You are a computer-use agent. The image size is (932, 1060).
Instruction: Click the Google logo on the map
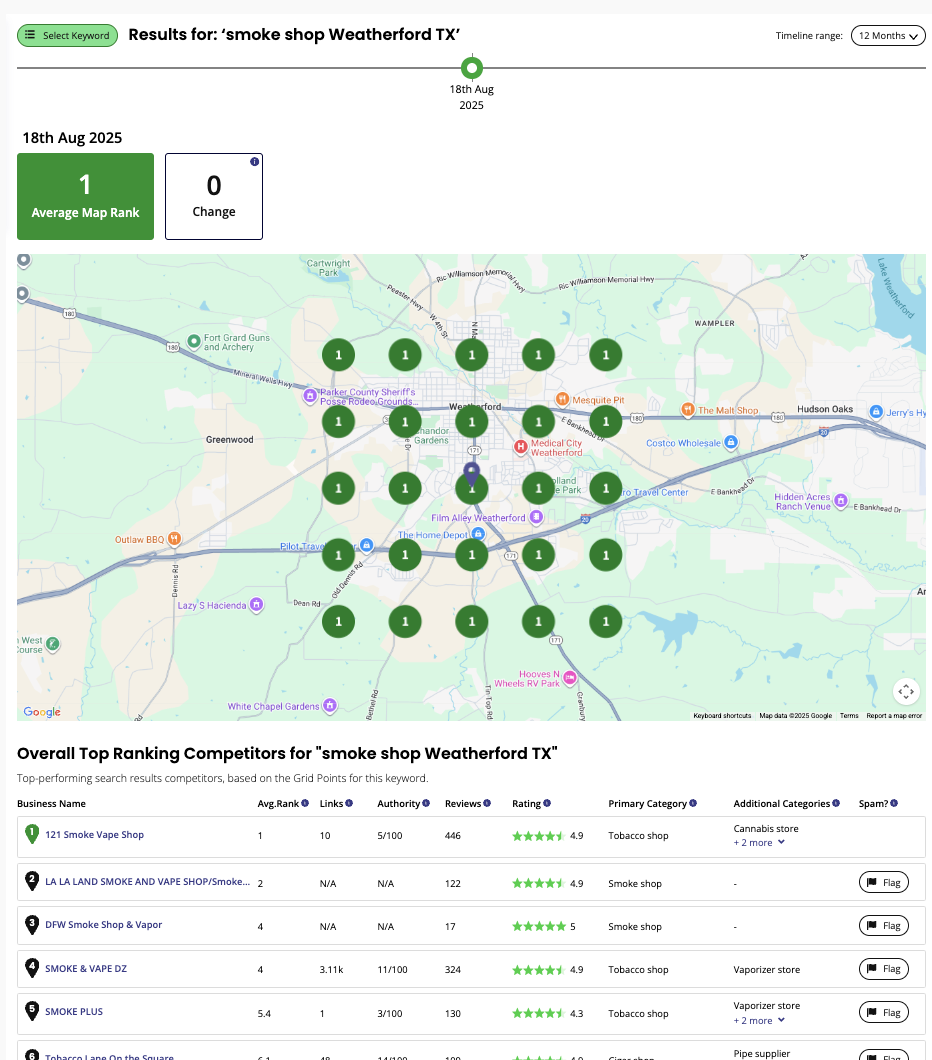42,711
